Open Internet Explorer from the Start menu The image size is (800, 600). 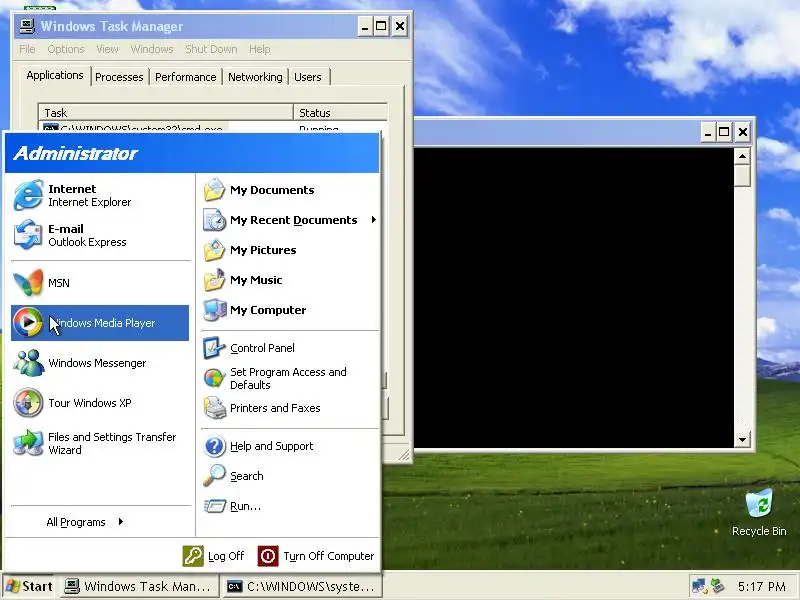101,195
